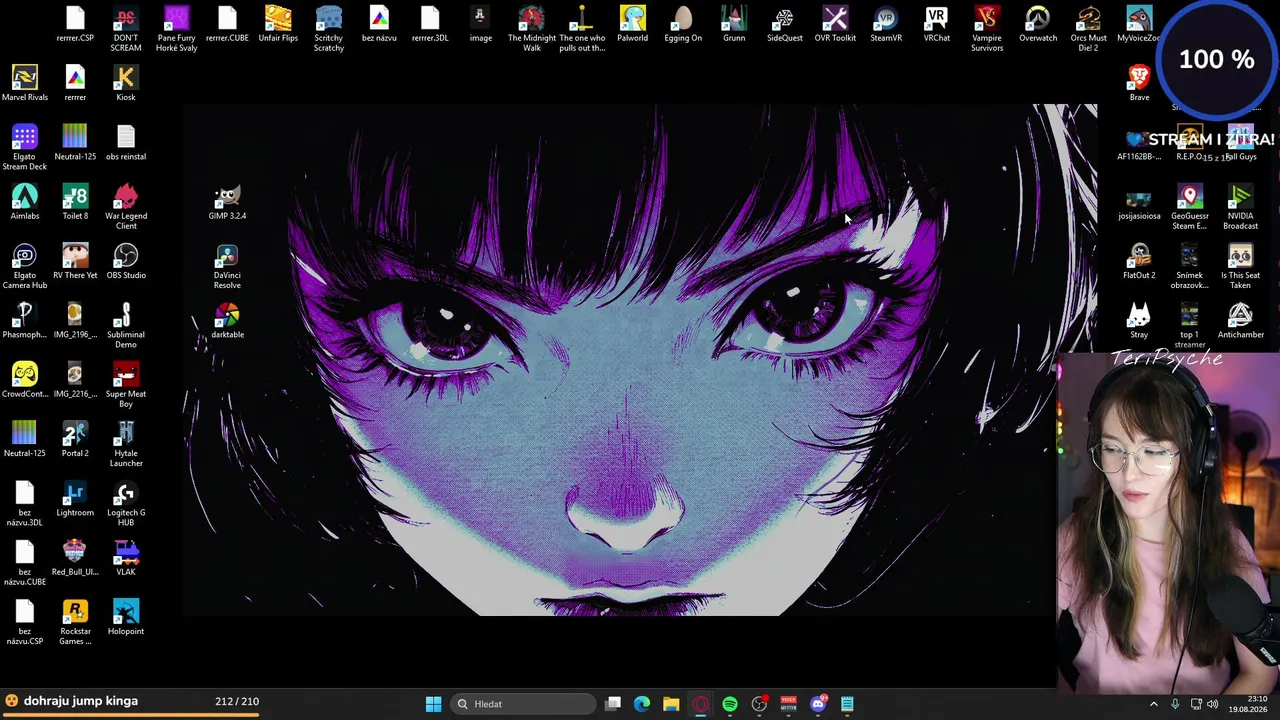Select the RV There Yet desktop shortcut
Viewport: 1280px width, 720px height.
pos(75,262)
